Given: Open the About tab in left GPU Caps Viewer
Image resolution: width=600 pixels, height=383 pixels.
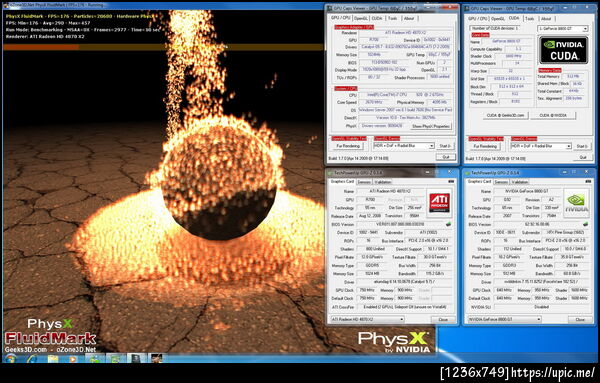Looking at the screenshot, I should [409, 18].
